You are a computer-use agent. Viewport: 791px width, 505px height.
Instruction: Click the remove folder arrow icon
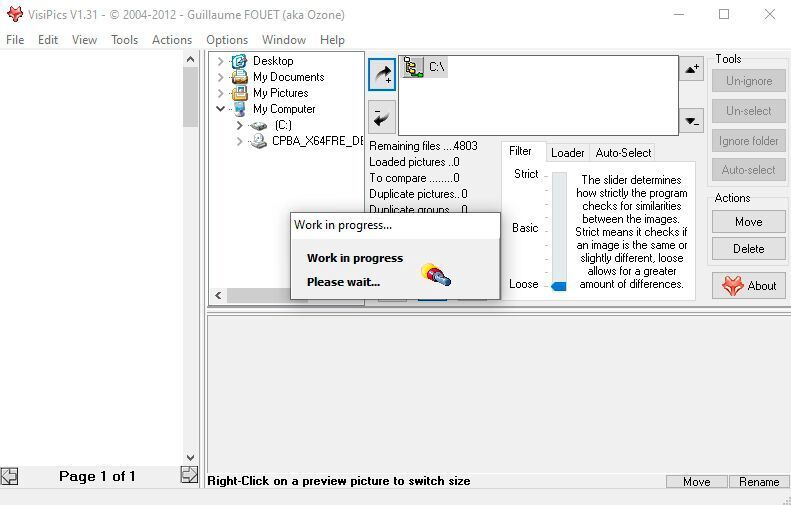(x=382, y=117)
